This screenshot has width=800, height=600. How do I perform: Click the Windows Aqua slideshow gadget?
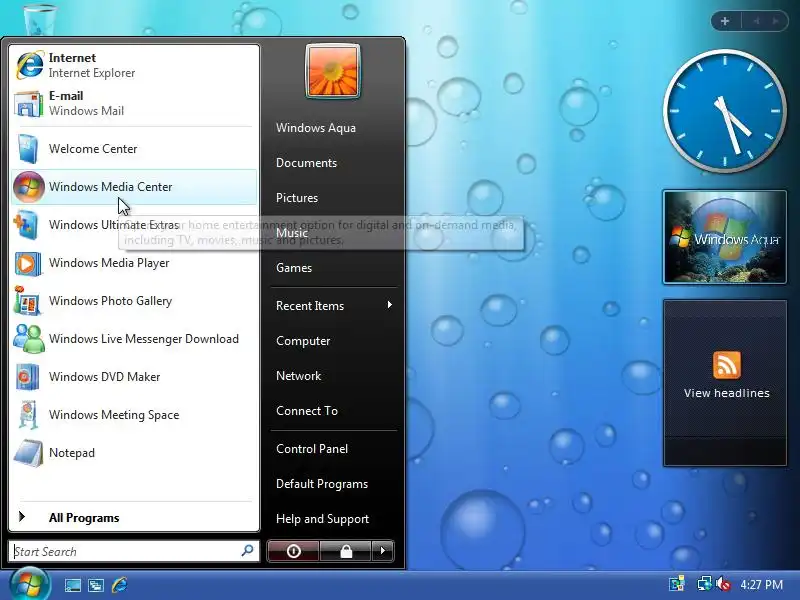pos(724,237)
